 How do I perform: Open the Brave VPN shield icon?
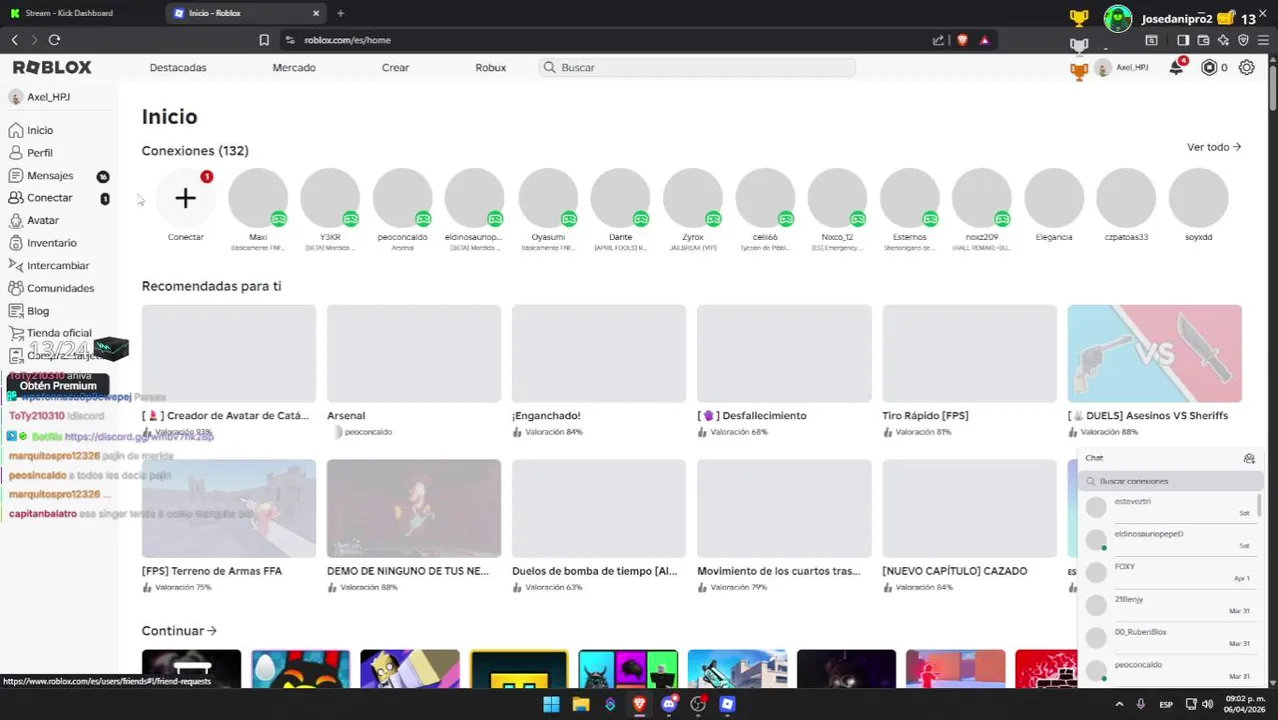[x=1243, y=40]
